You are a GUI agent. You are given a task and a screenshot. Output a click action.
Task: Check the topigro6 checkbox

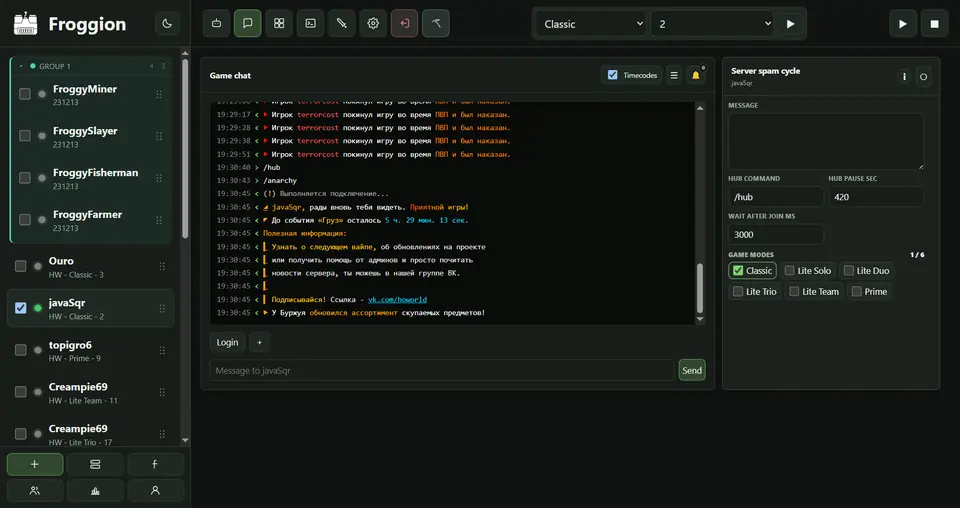[x=21, y=349]
